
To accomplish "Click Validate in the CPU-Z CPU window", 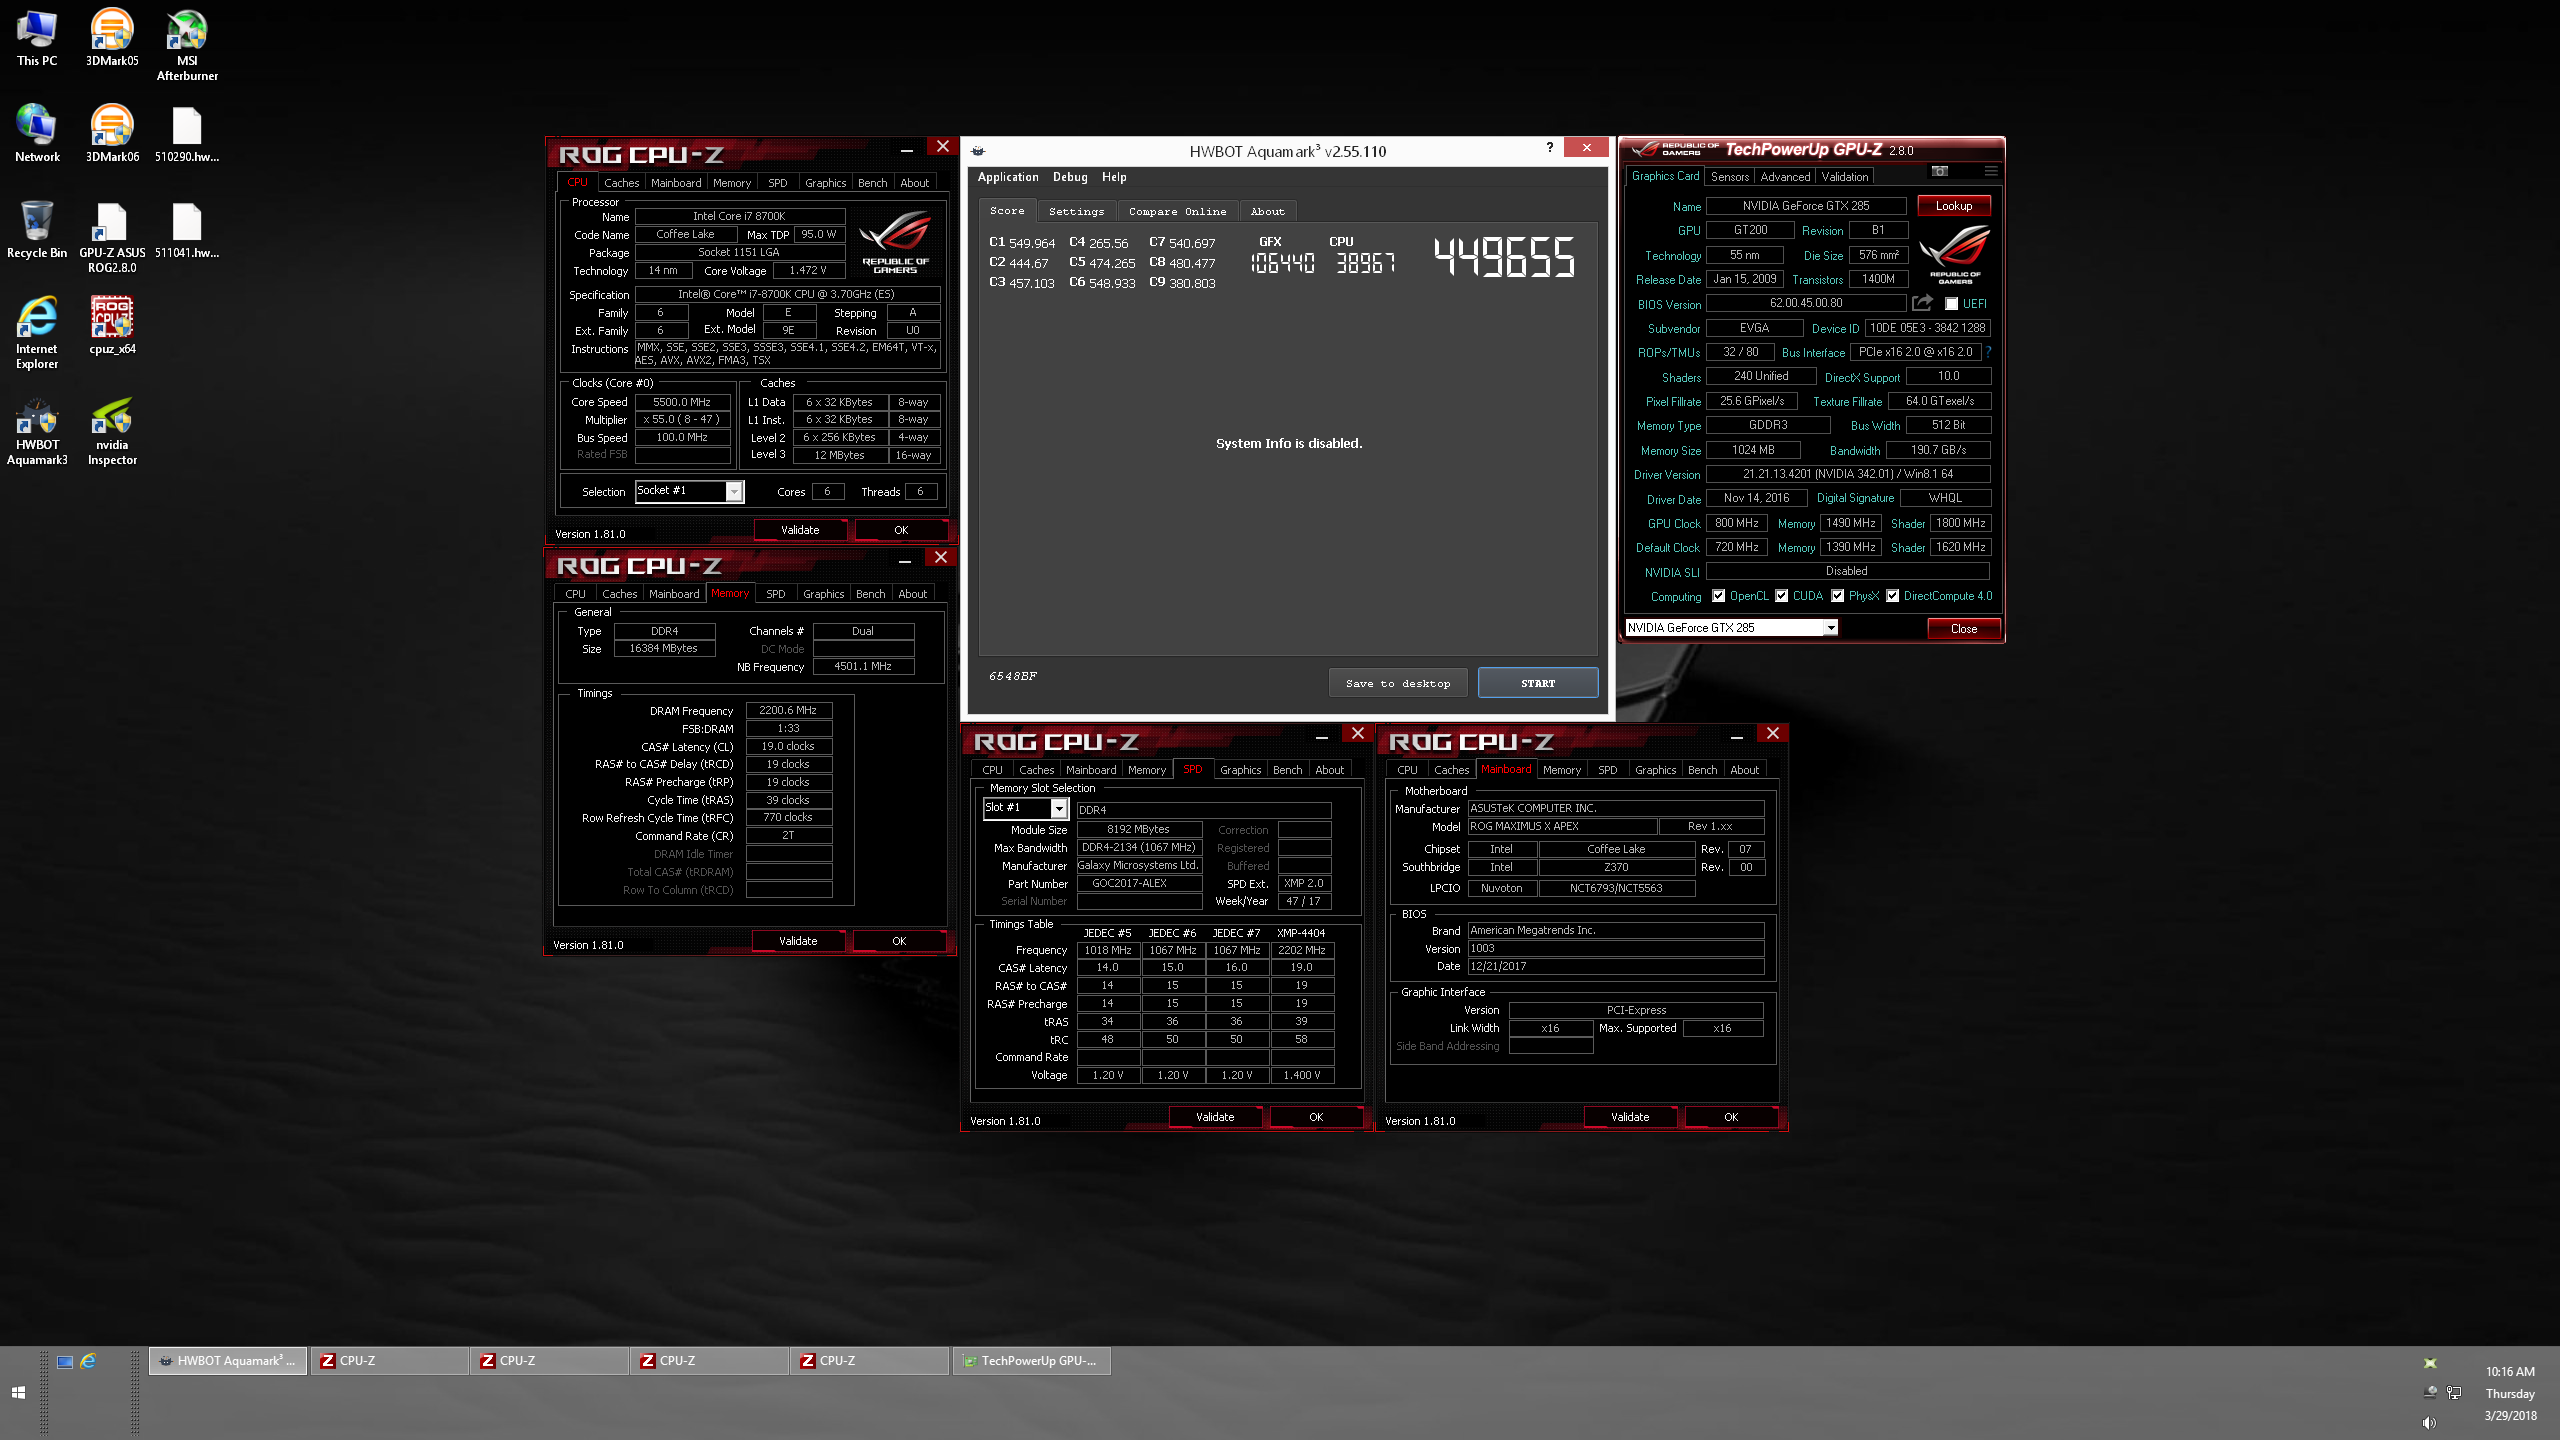I will [x=800, y=530].
